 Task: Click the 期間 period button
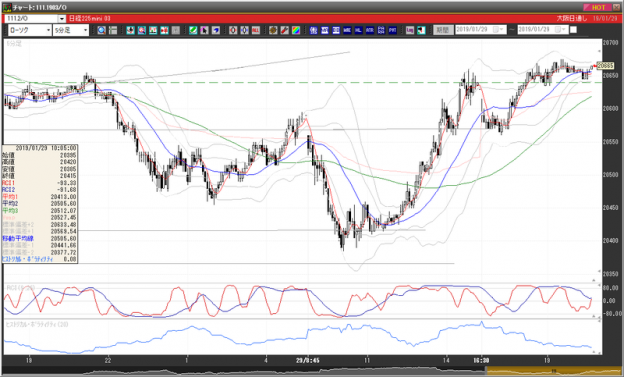443,30
